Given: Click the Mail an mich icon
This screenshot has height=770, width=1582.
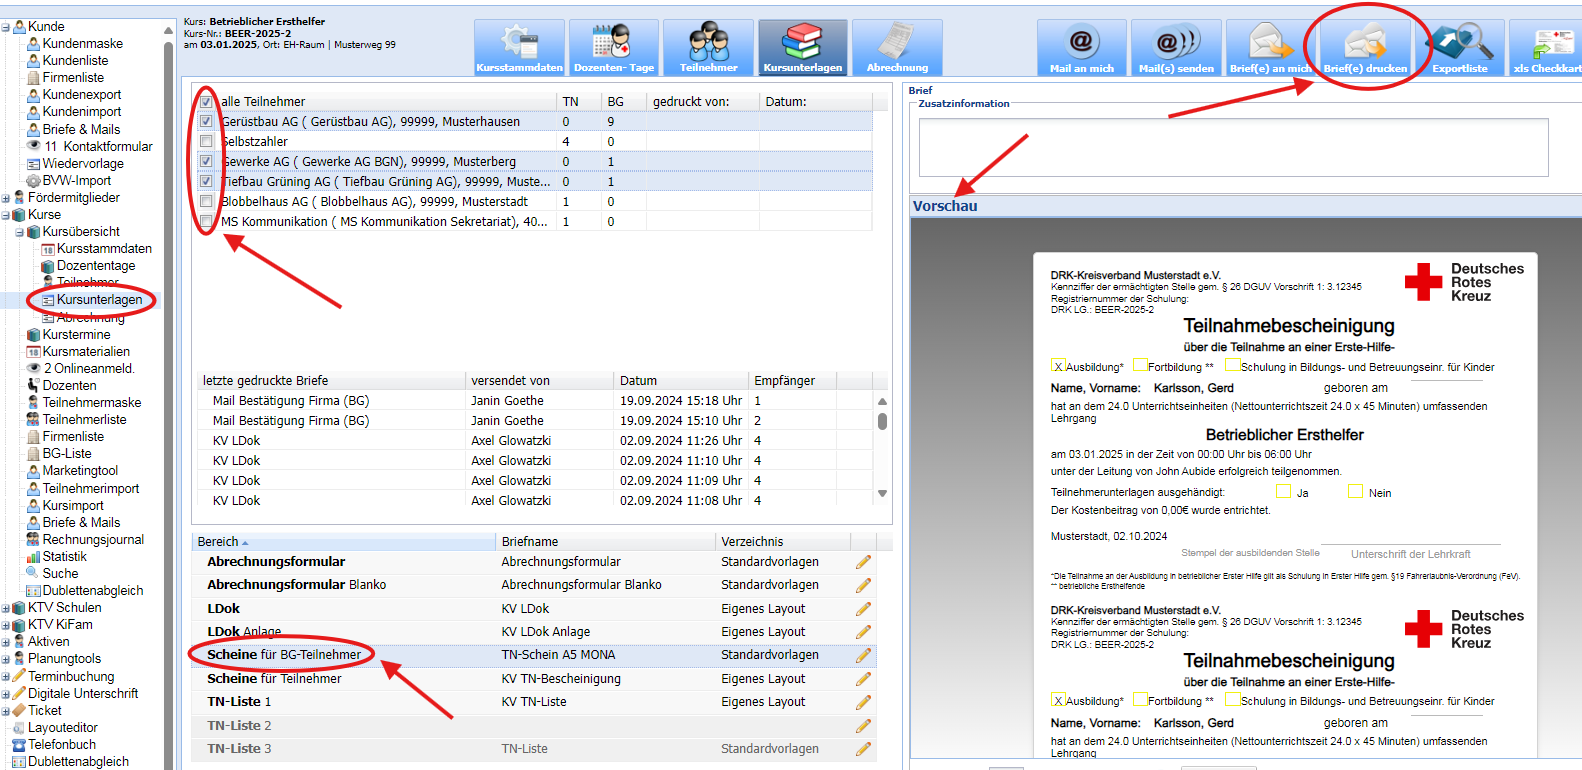Looking at the screenshot, I should coord(1081,48).
